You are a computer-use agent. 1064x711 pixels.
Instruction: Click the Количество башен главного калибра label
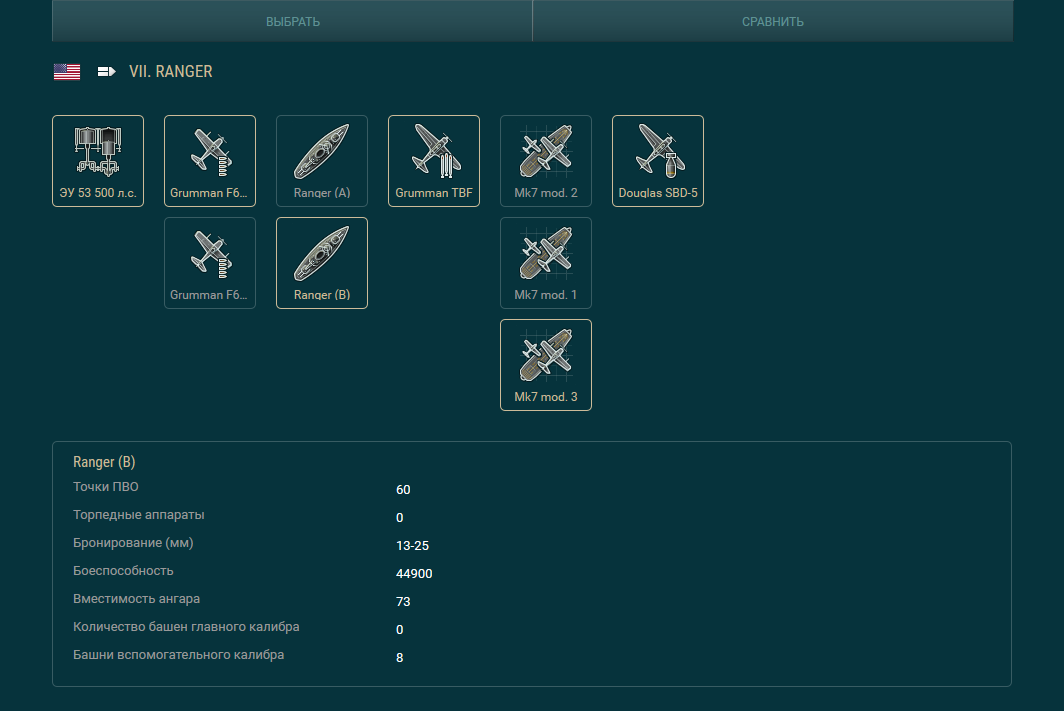click(x=186, y=627)
